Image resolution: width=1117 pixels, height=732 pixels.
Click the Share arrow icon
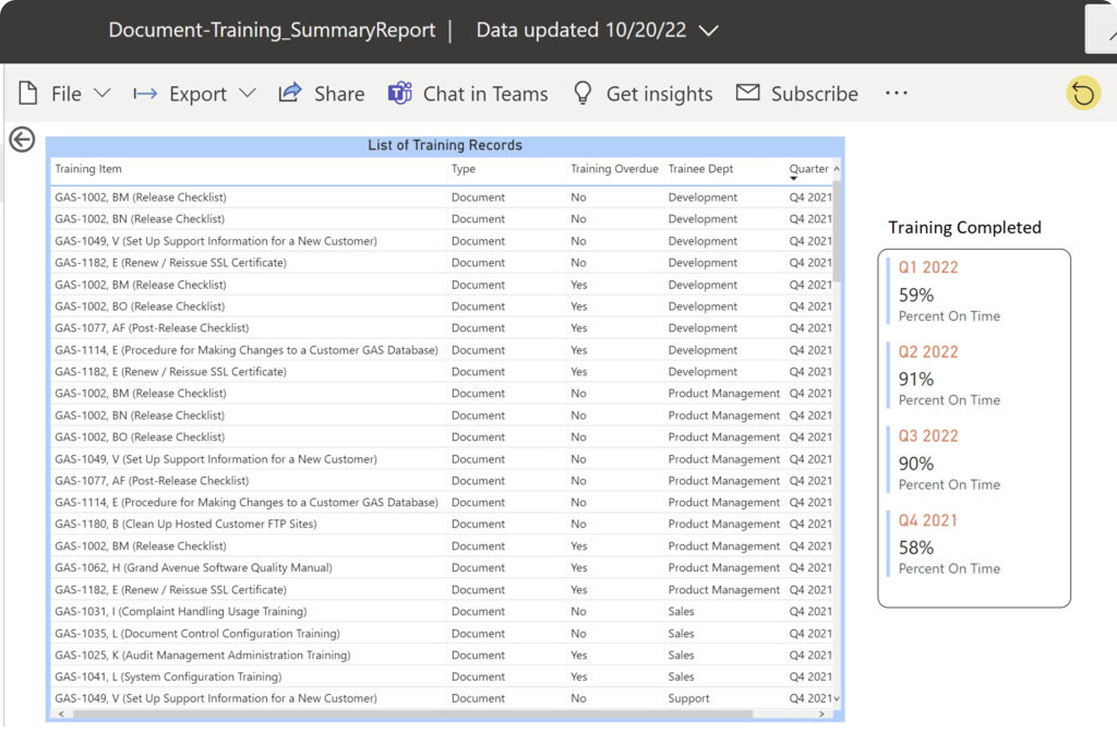click(290, 93)
